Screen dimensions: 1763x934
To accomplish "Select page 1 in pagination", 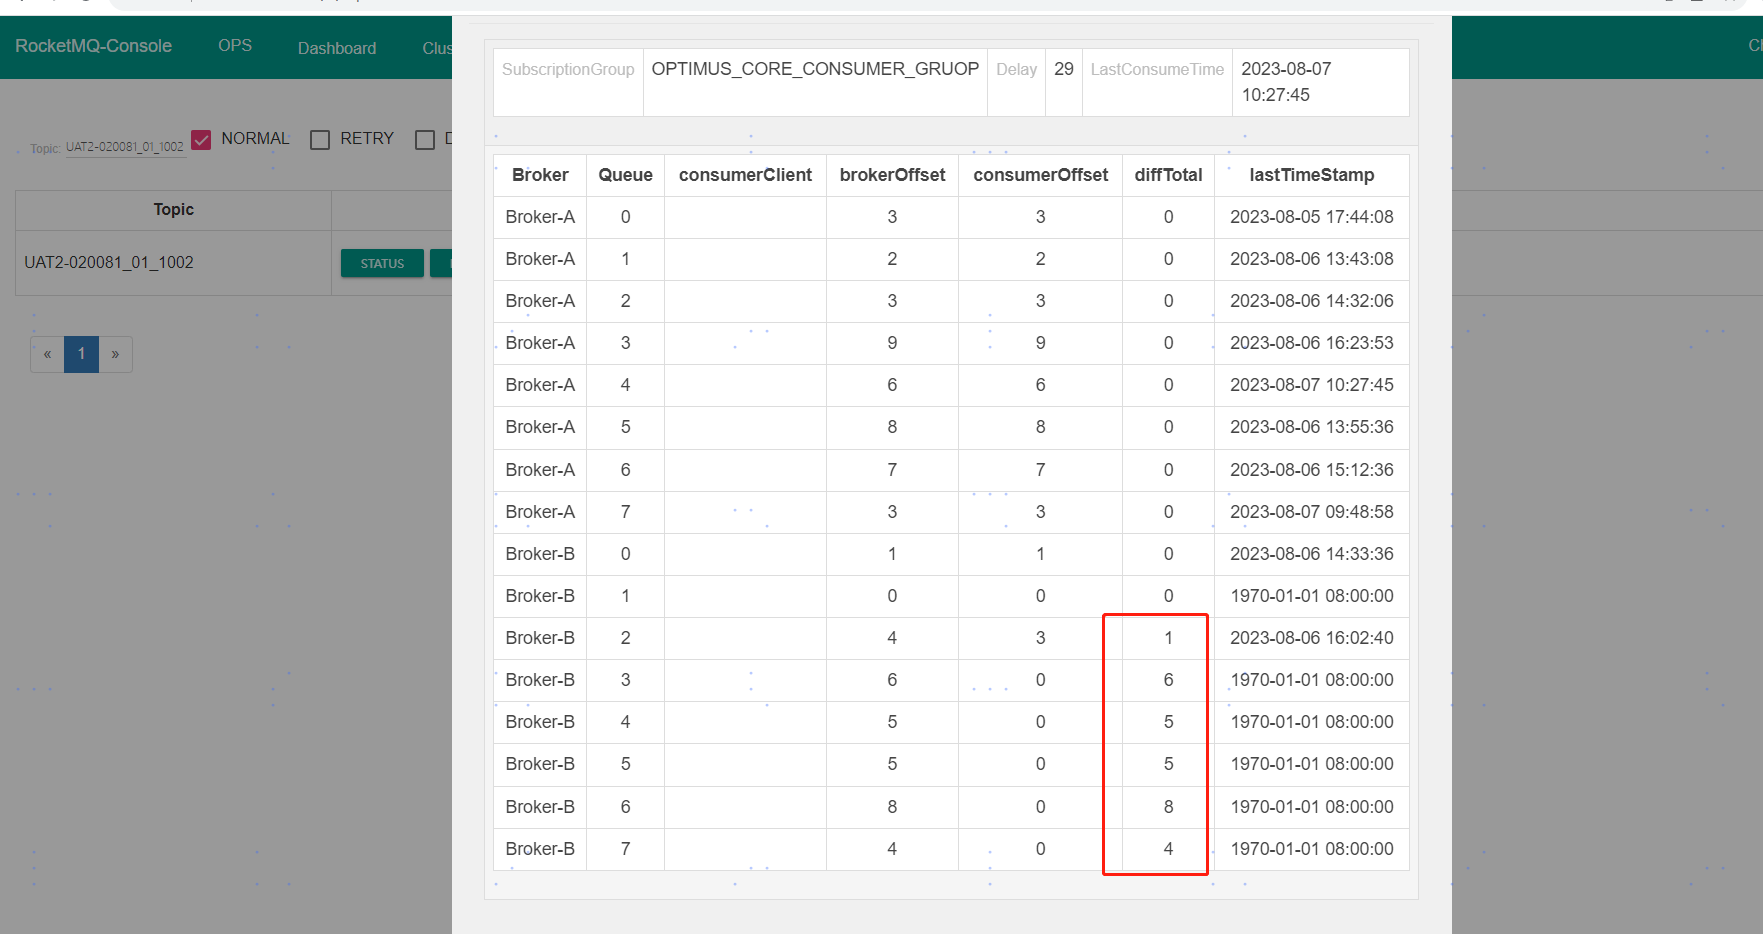I will click(x=82, y=354).
